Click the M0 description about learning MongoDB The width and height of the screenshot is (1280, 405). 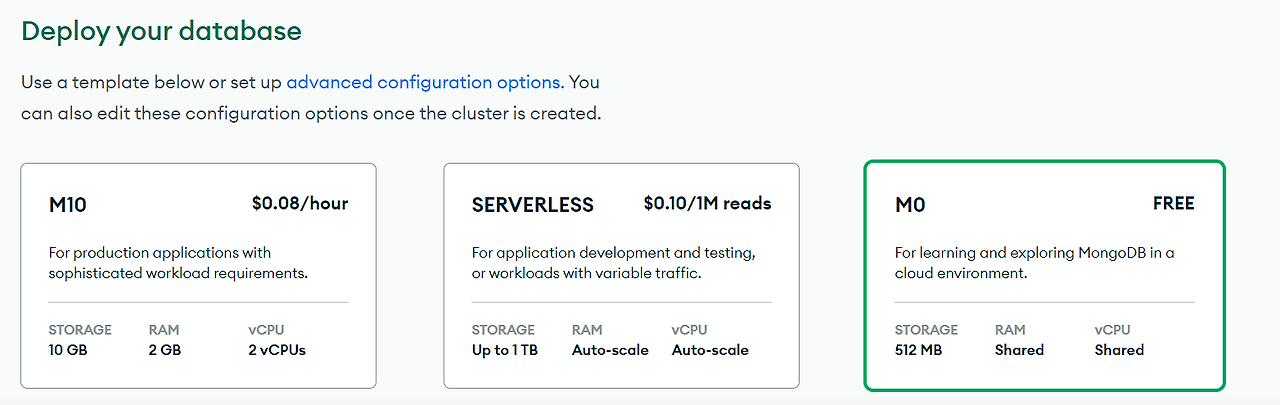(1035, 262)
